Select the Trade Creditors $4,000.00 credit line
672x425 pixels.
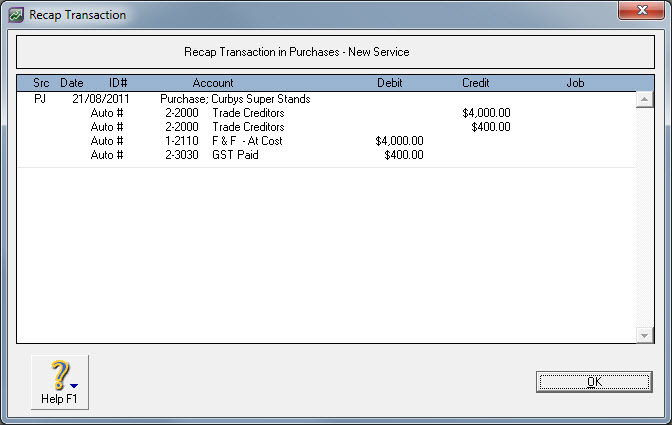pos(326,113)
